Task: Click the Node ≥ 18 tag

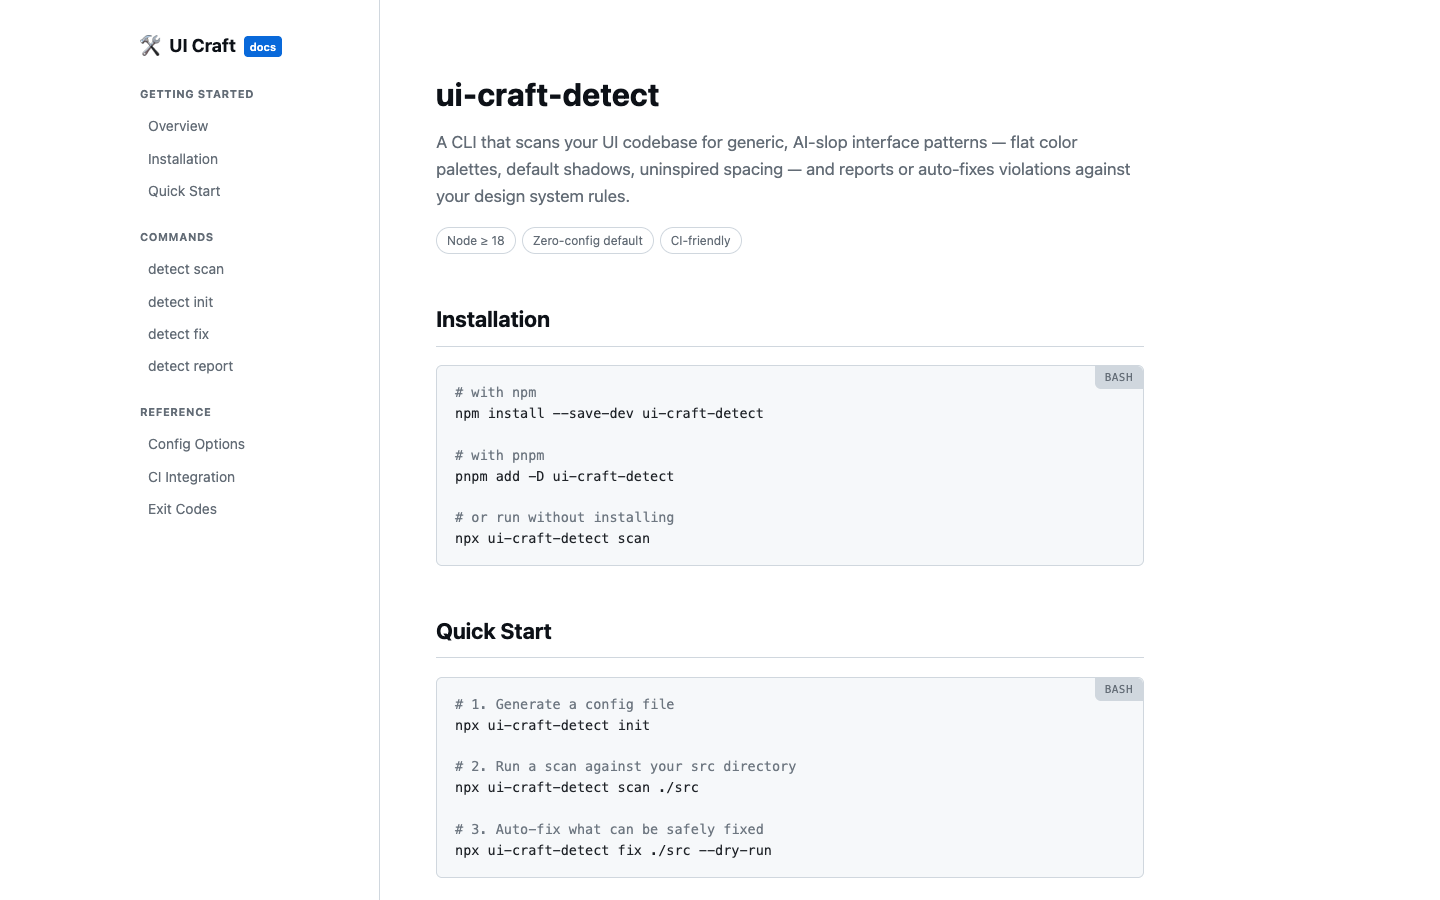Action: [476, 241]
